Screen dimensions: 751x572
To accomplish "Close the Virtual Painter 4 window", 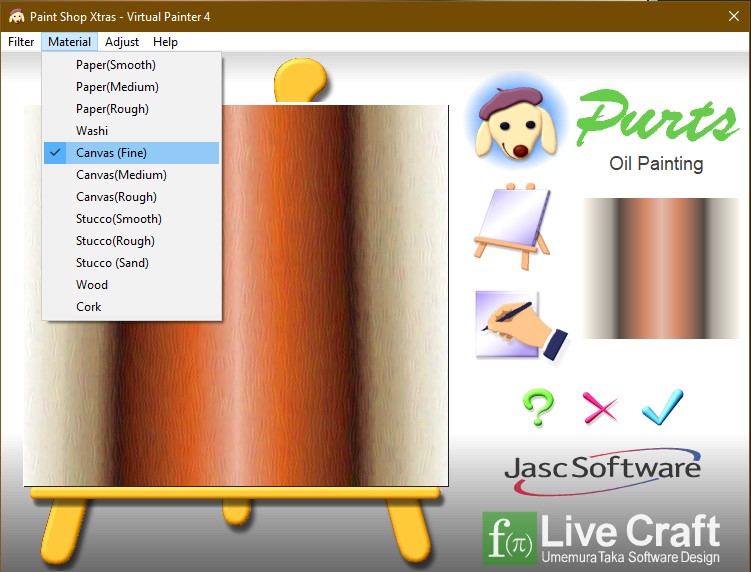I will click(x=734, y=16).
